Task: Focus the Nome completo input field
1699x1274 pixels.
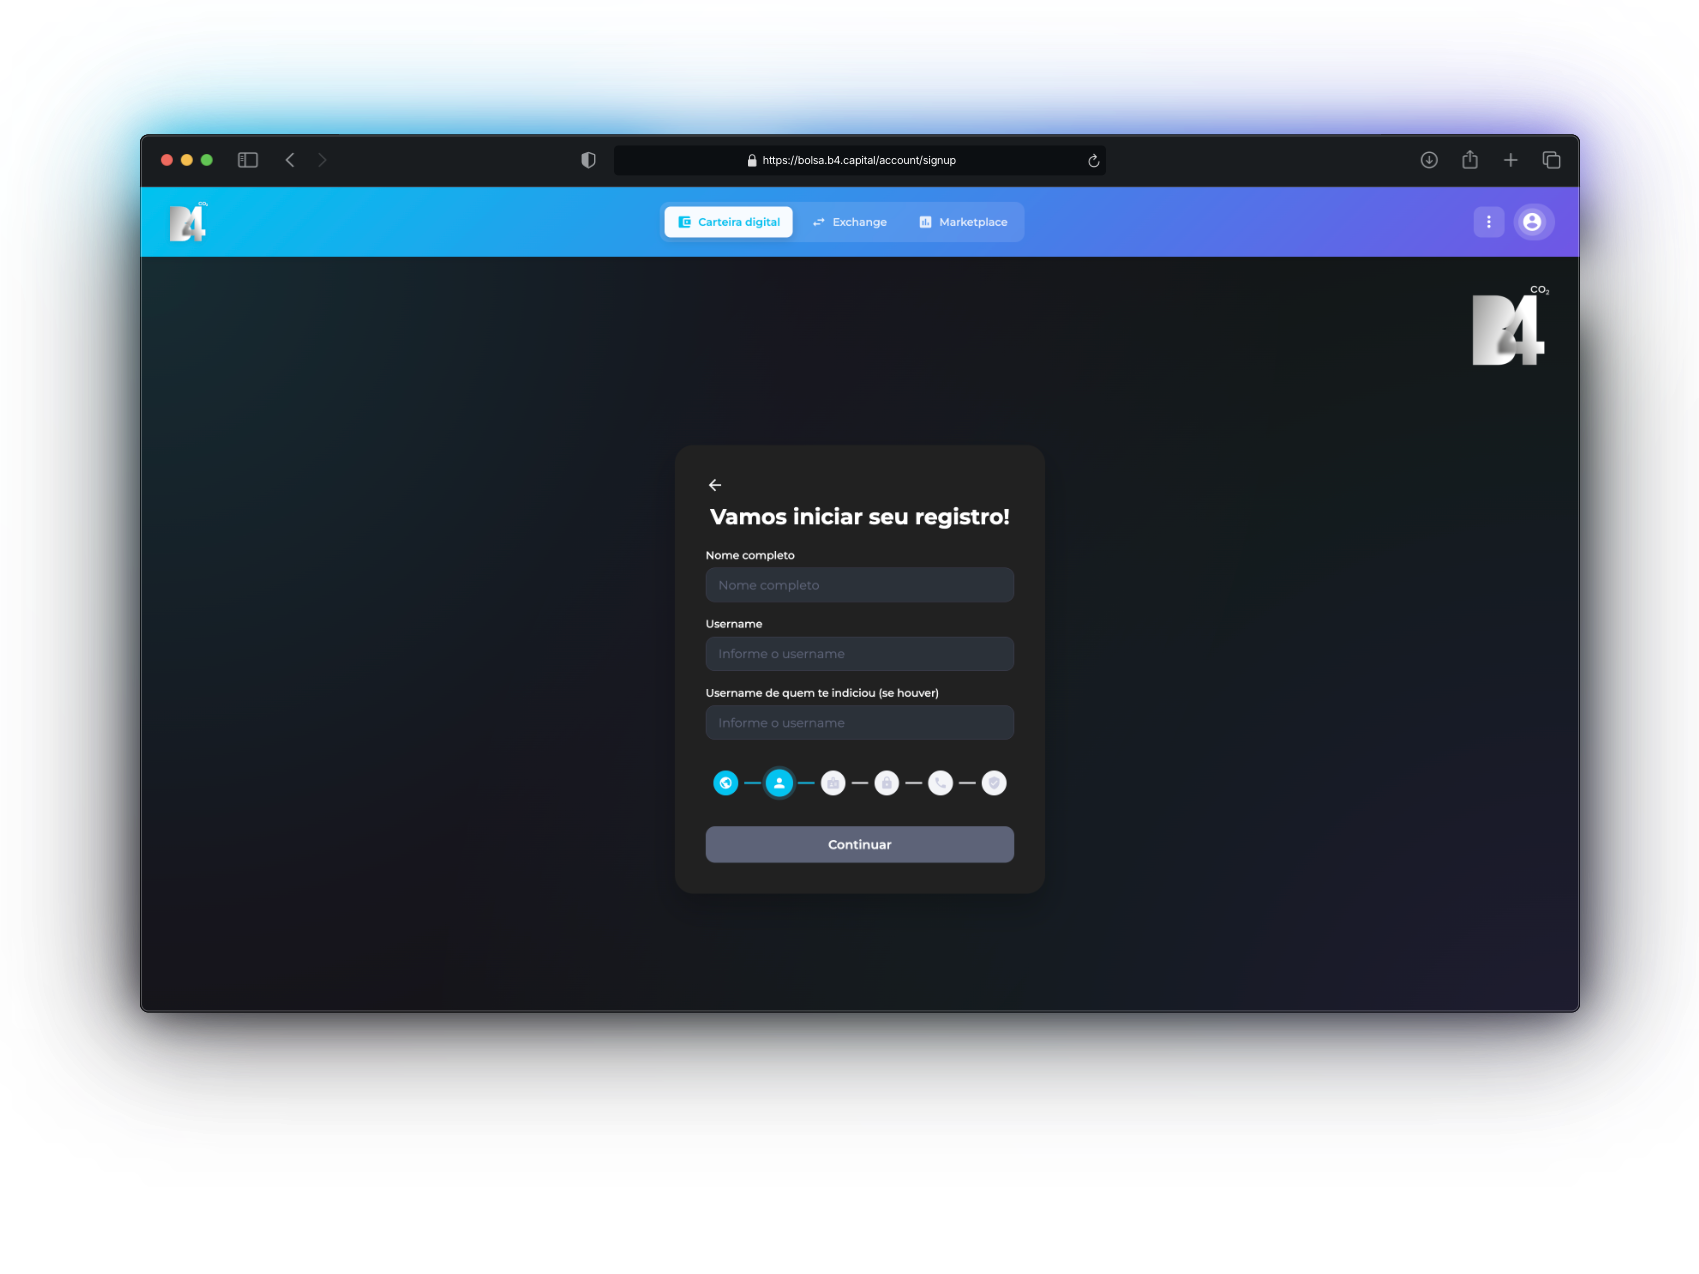Action: point(859,585)
